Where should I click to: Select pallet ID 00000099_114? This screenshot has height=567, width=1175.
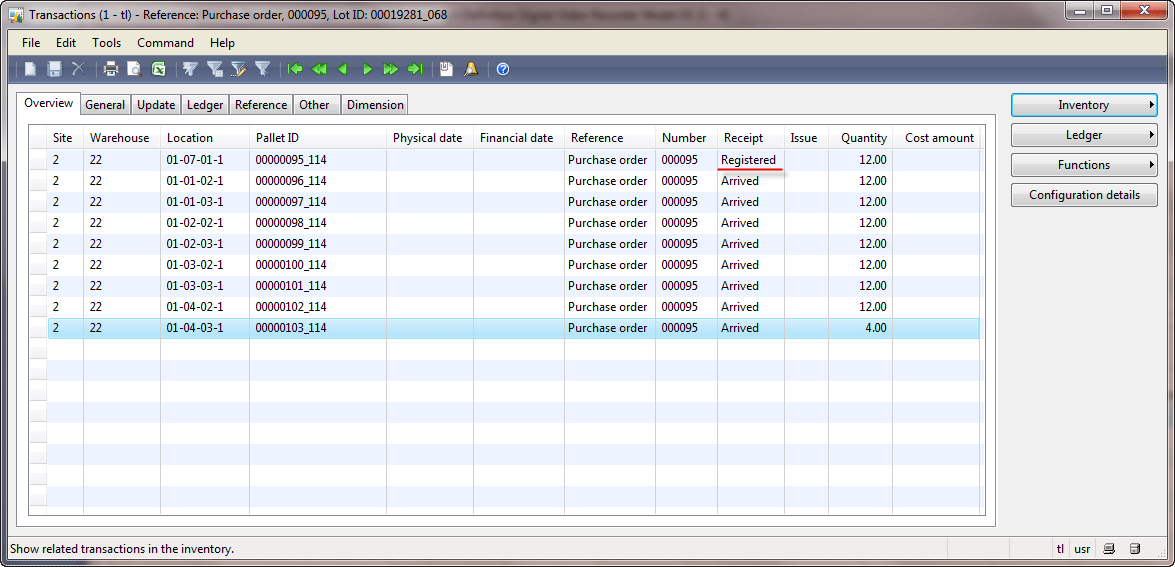tap(318, 243)
